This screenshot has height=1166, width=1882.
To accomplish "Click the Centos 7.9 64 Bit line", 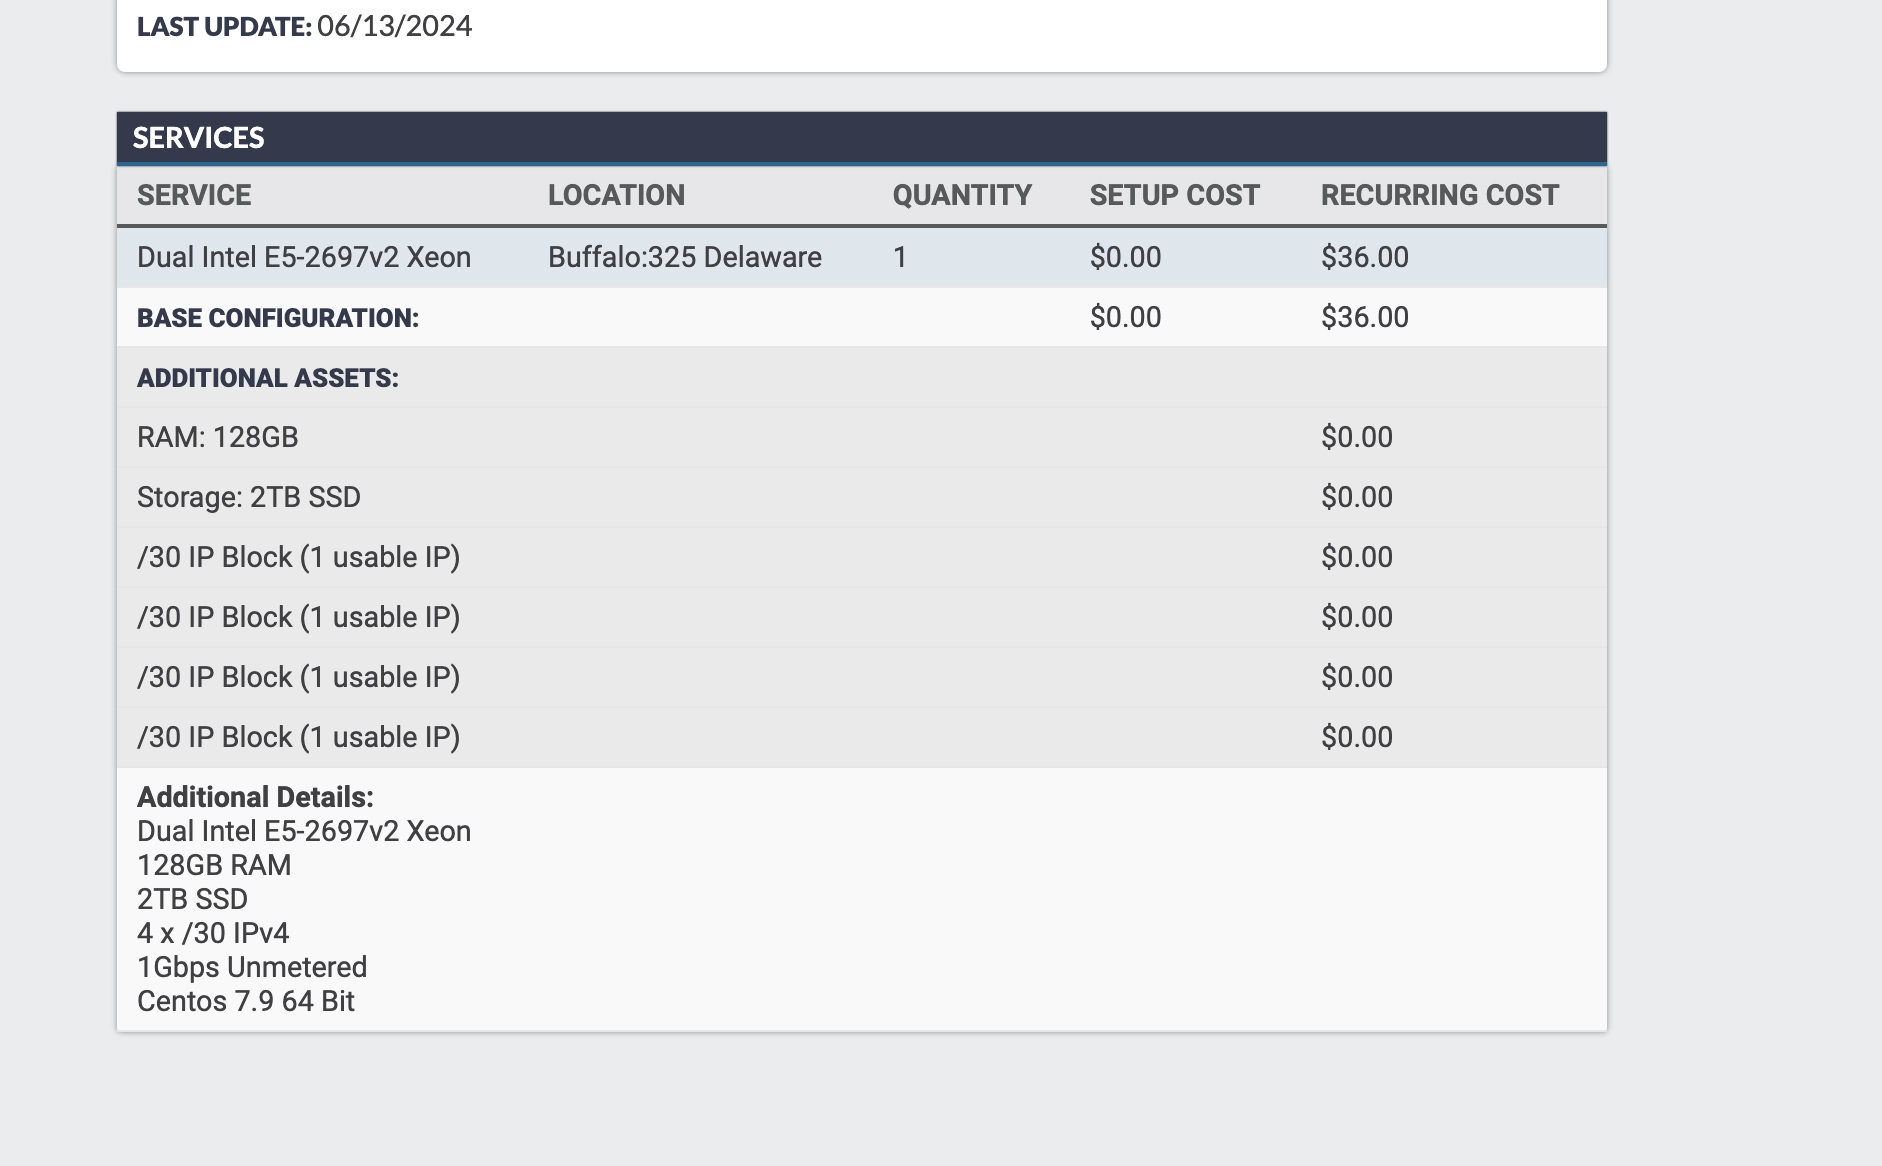I will pos(246,1001).
